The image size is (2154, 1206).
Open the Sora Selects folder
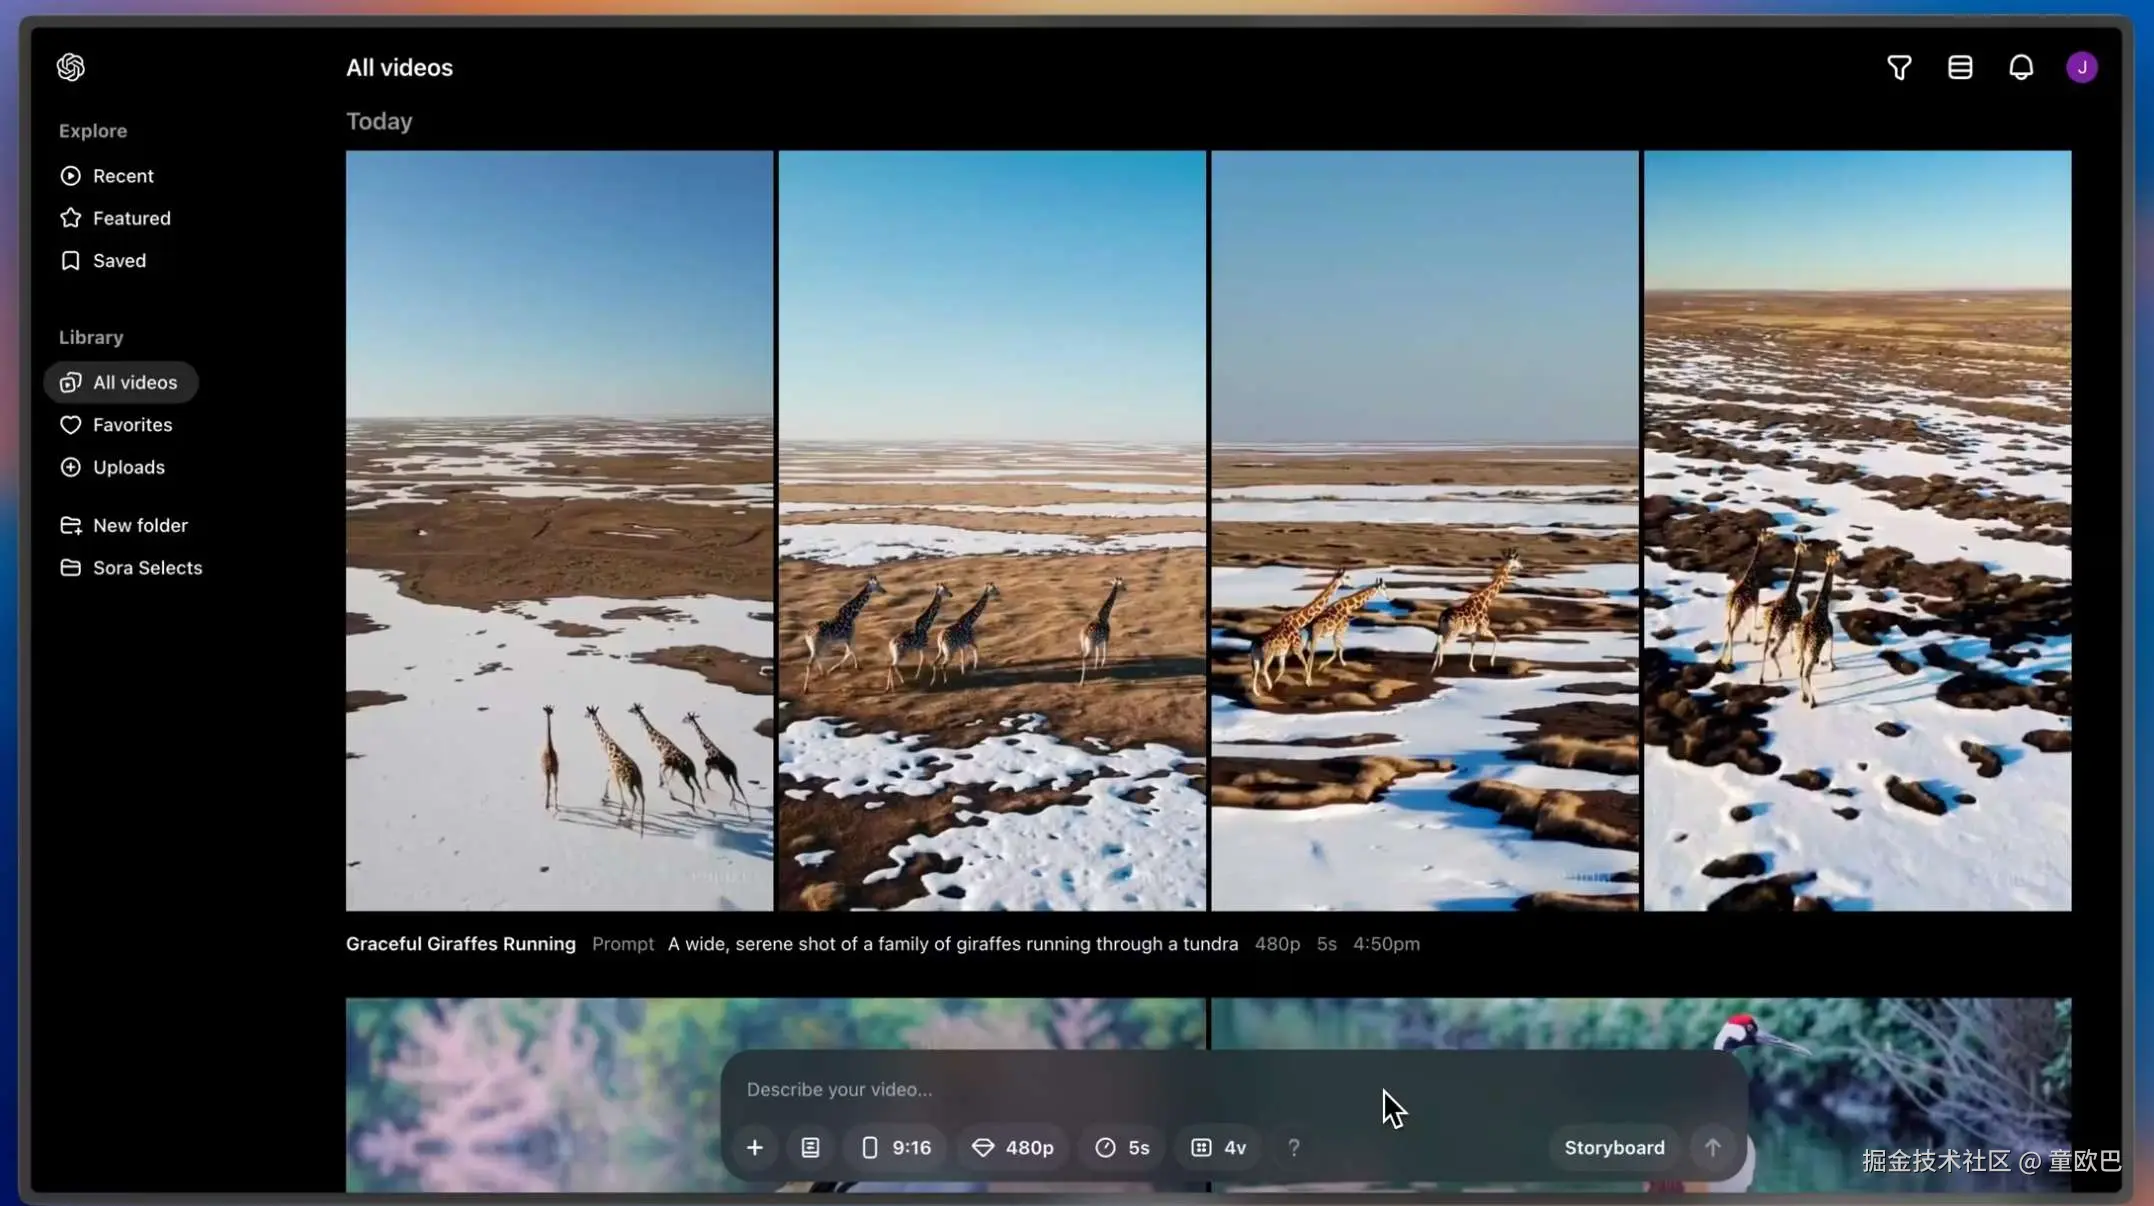pos(147,567)
